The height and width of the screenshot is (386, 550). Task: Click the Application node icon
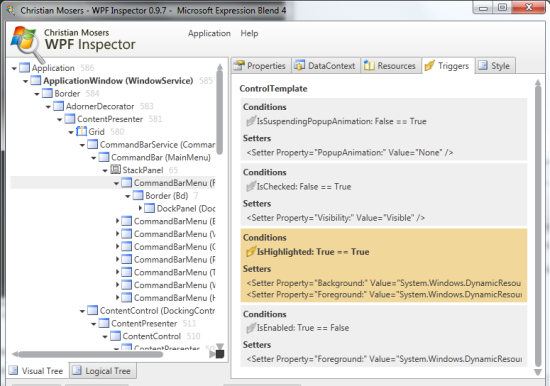click(24, 67)
